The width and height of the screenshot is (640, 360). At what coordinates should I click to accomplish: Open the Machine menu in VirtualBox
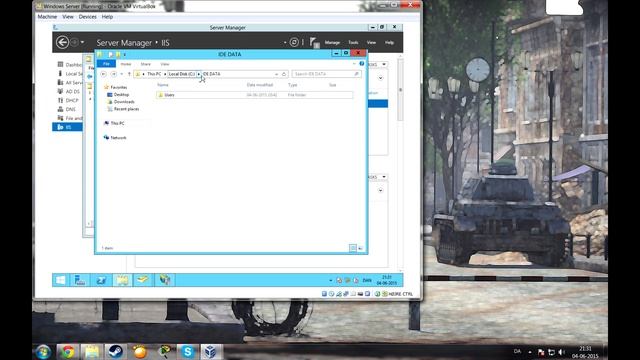(x=47, y=17)
